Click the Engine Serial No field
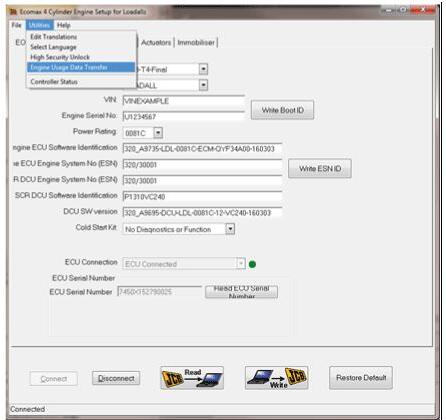The height and width of the screenshot is (420, 446). 184,117
